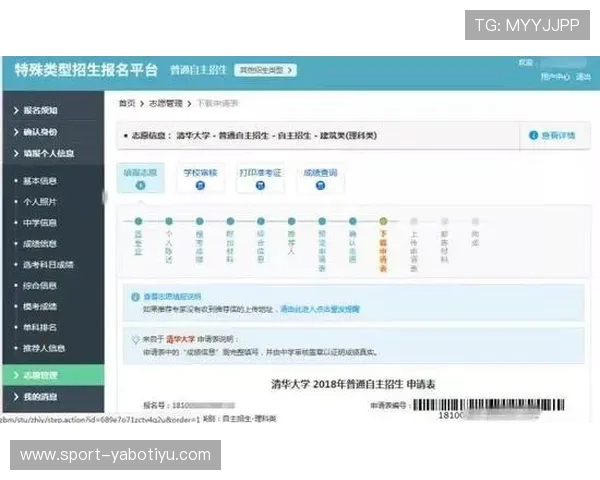
Task: Open 基本信息 in the sidebar
Action: click(x=40, y=181)
